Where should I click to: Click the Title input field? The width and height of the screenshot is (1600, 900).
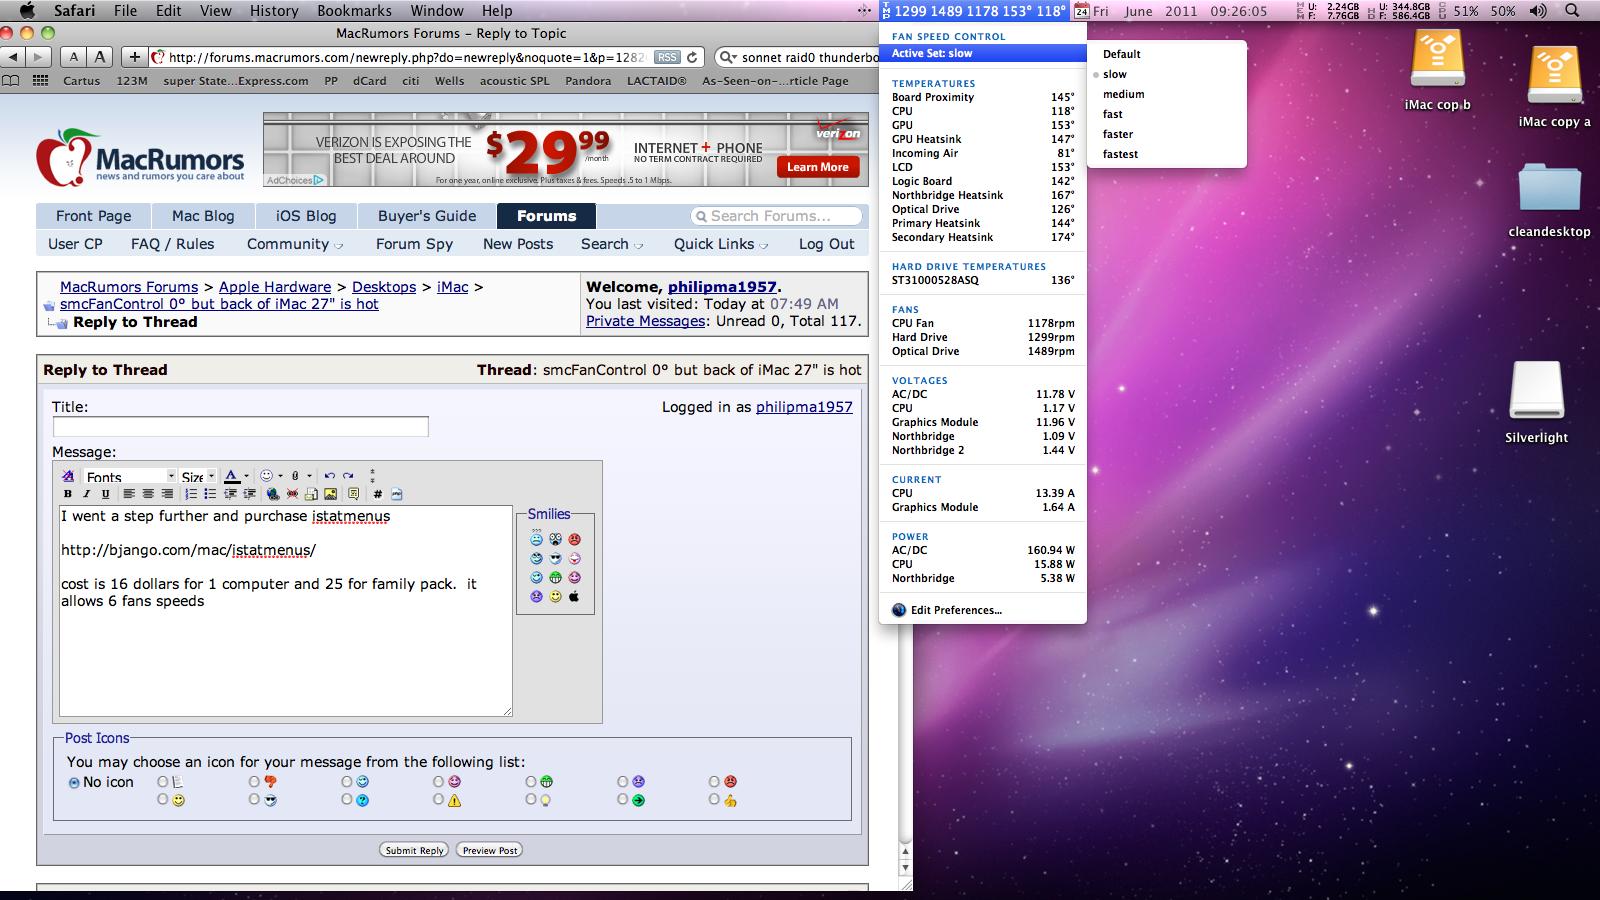[241, 427]
